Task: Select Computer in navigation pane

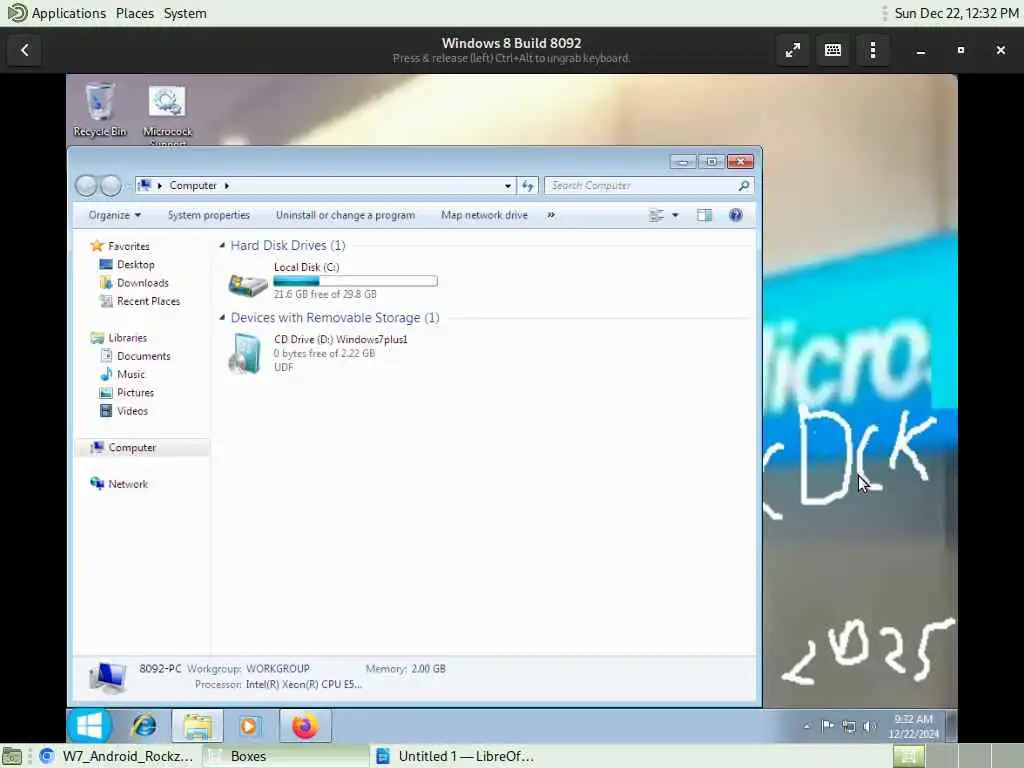Action: [142, 447]
